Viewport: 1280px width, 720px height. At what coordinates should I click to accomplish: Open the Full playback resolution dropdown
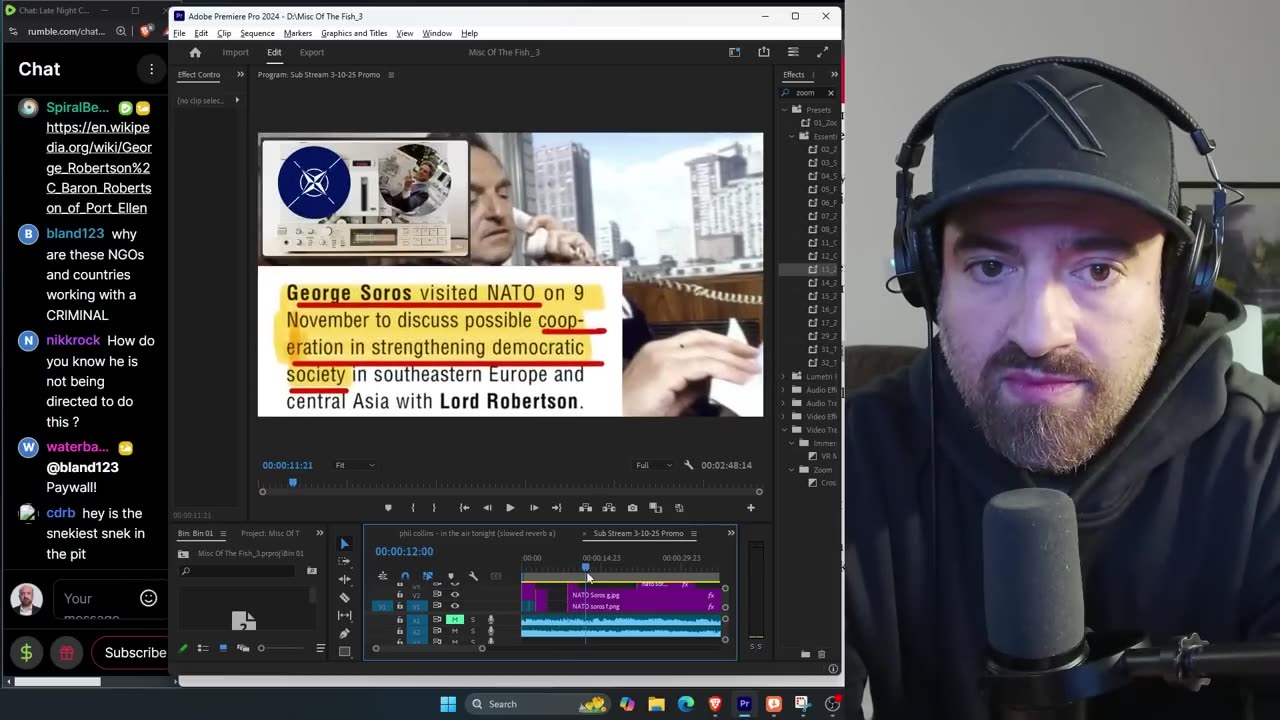[655, 465]
